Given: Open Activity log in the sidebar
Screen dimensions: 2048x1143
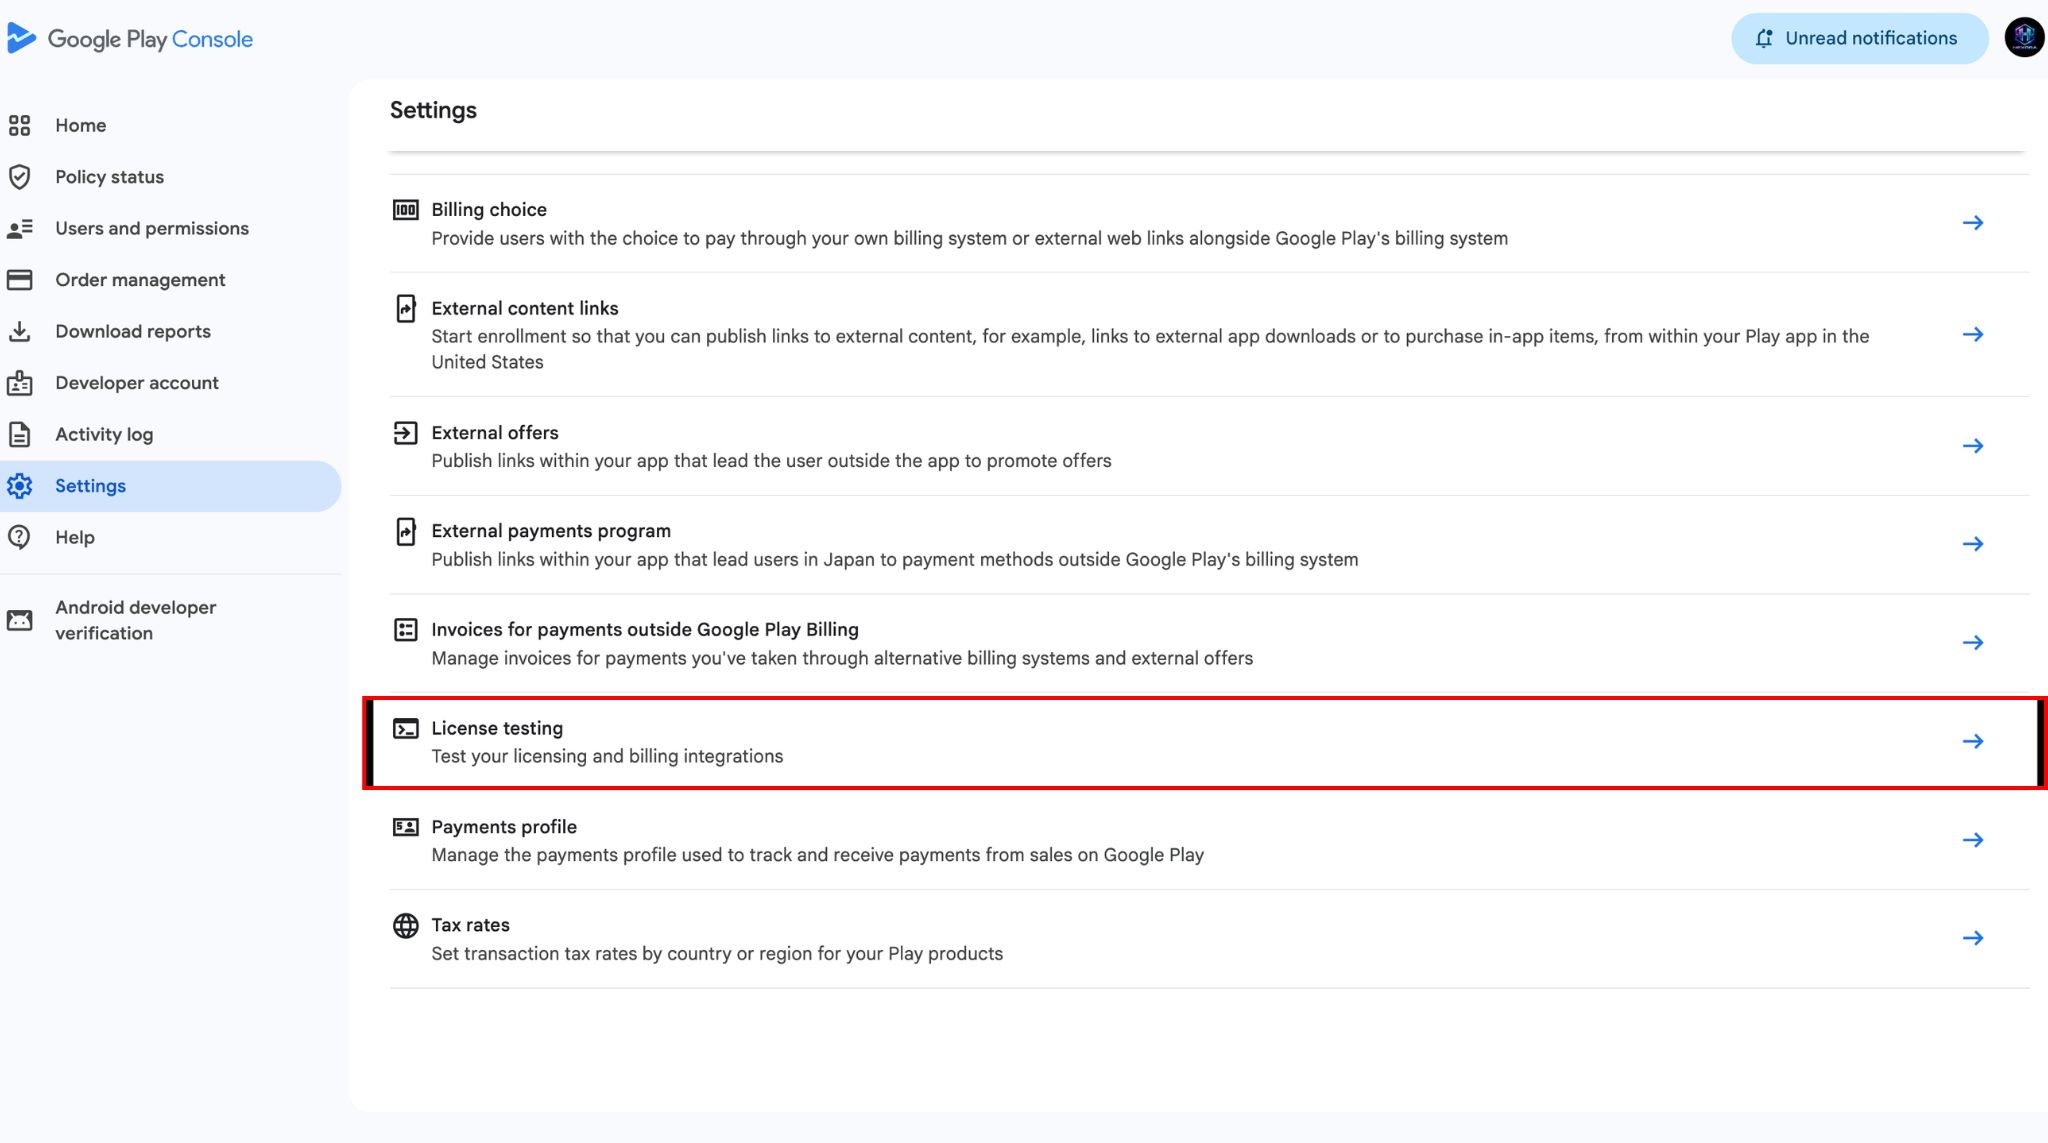Looking at the screenshot, I should pos(170,434).
